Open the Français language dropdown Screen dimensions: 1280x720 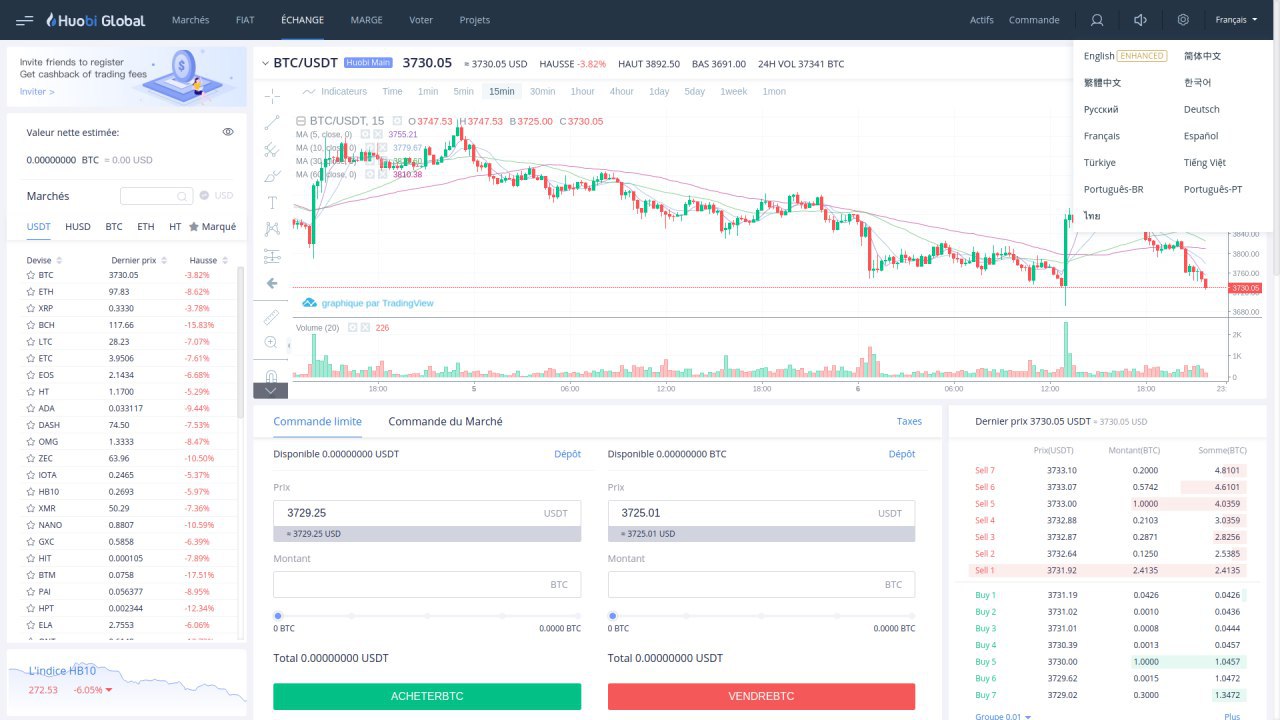(1237, 20)
